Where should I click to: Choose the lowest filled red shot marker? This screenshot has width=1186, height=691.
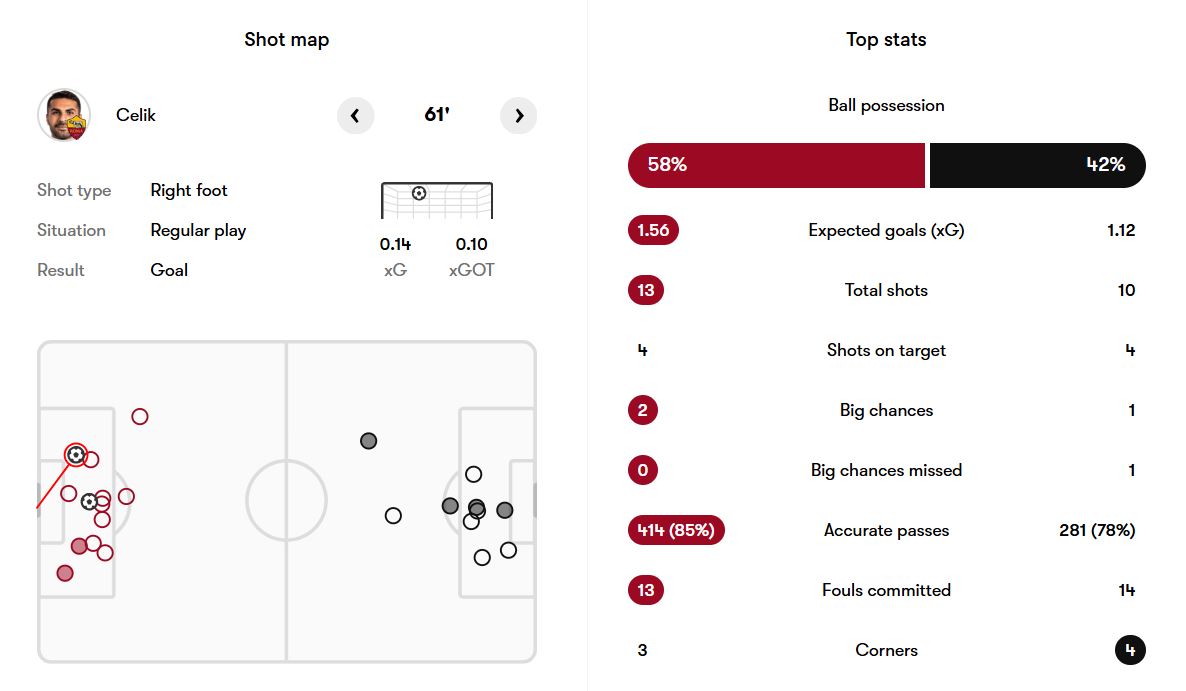65,573
